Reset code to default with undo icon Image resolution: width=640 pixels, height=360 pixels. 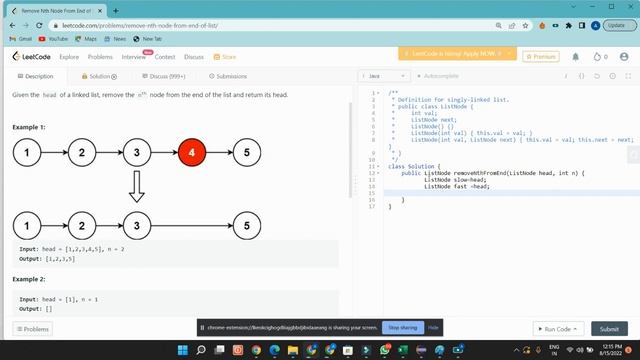pos(597,76)
